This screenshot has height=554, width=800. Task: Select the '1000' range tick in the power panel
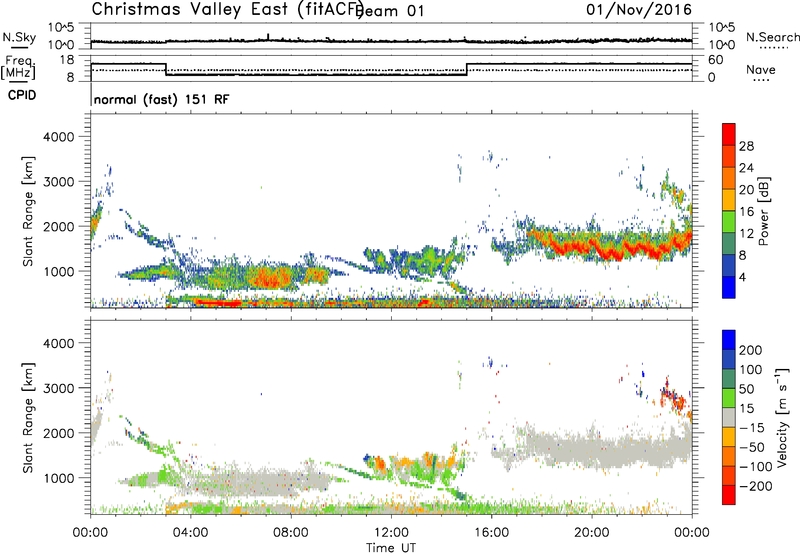(59, 271)
